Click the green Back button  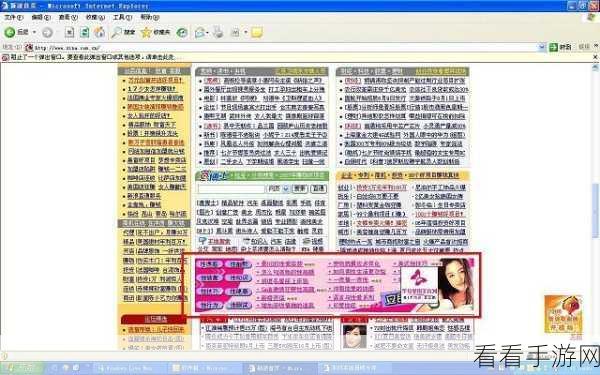[x=16, y=32]
